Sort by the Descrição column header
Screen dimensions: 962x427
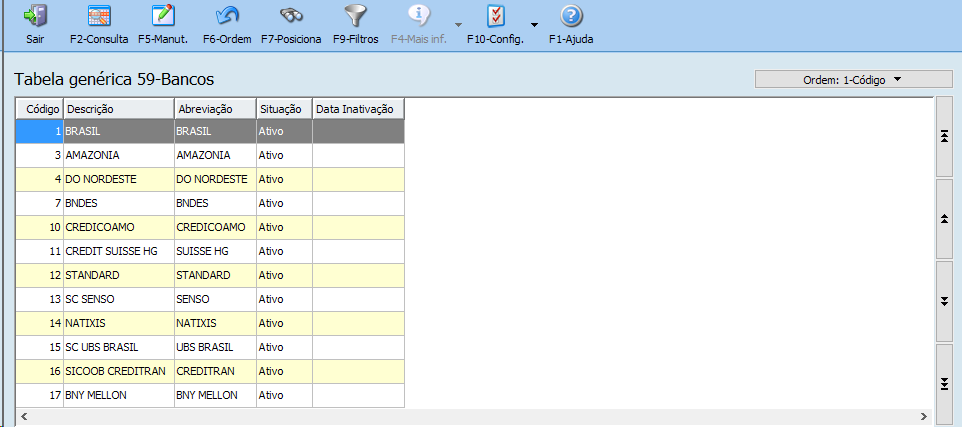118,108
